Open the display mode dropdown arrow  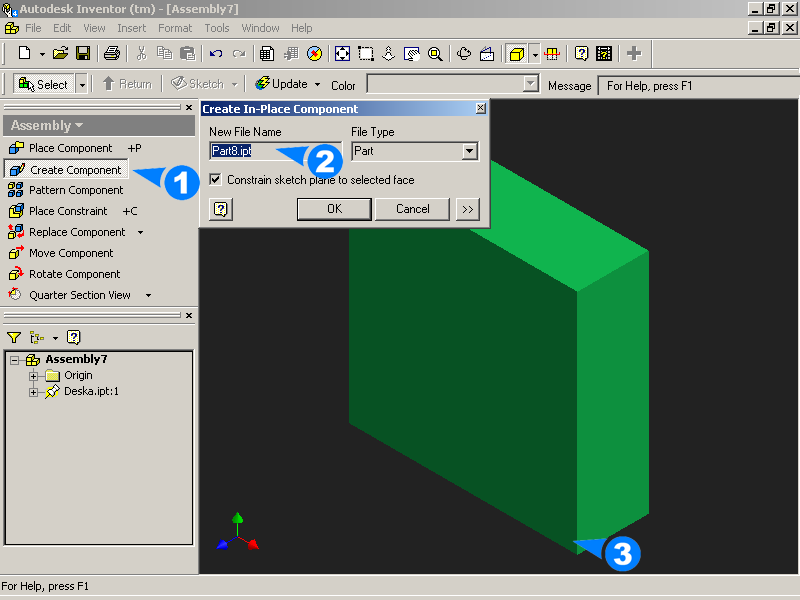(535, 54)
